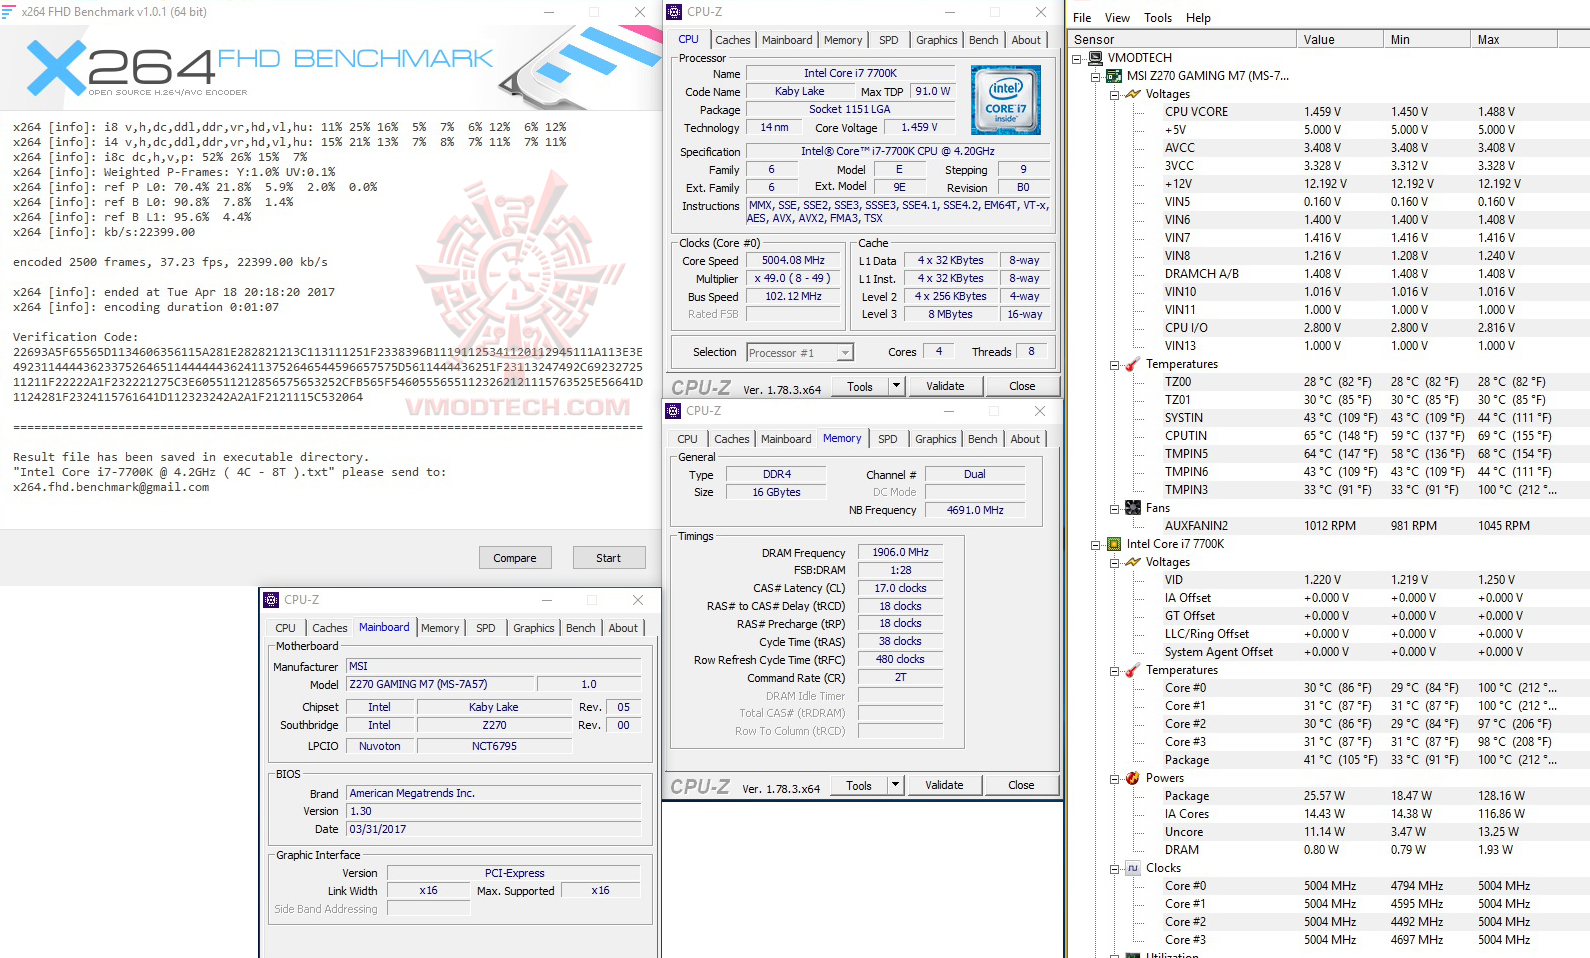
Task: Click the Max column header
Action: (x=1514, y=40)
